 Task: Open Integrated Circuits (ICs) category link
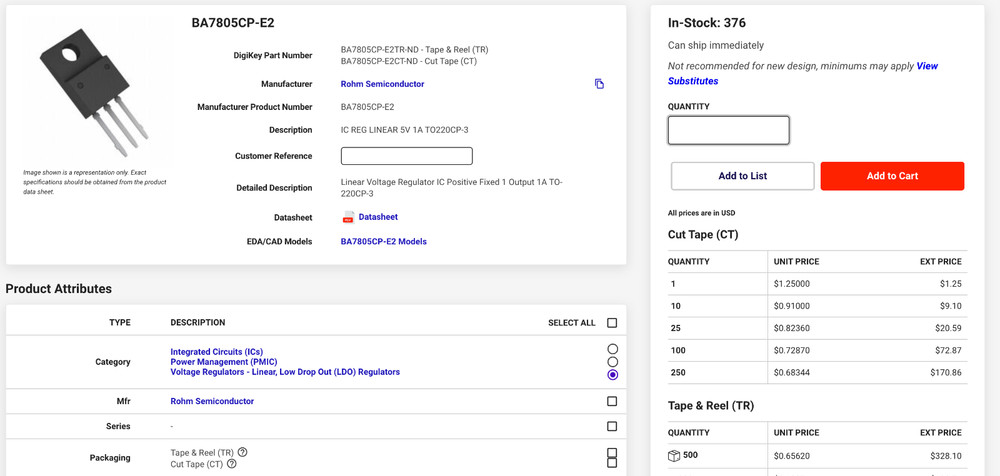(216, 352)
